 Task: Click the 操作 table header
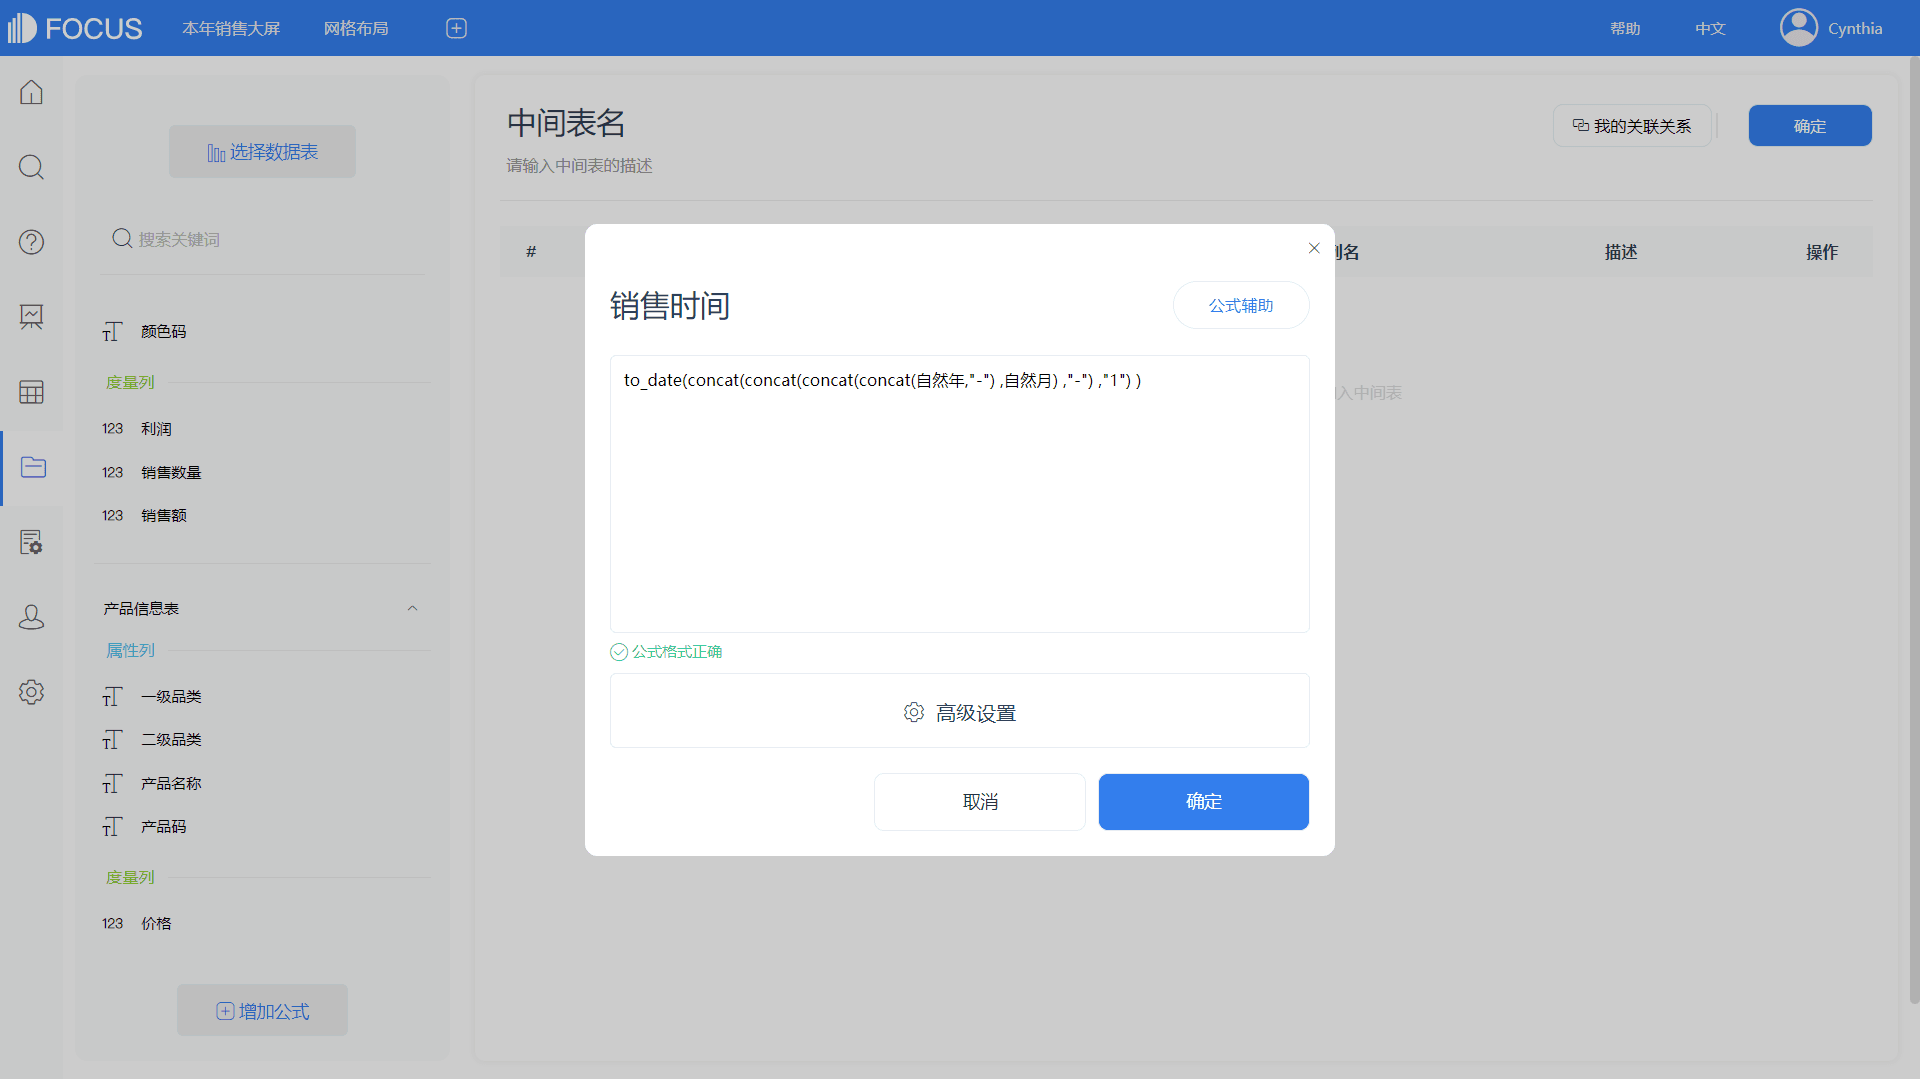1822,252
